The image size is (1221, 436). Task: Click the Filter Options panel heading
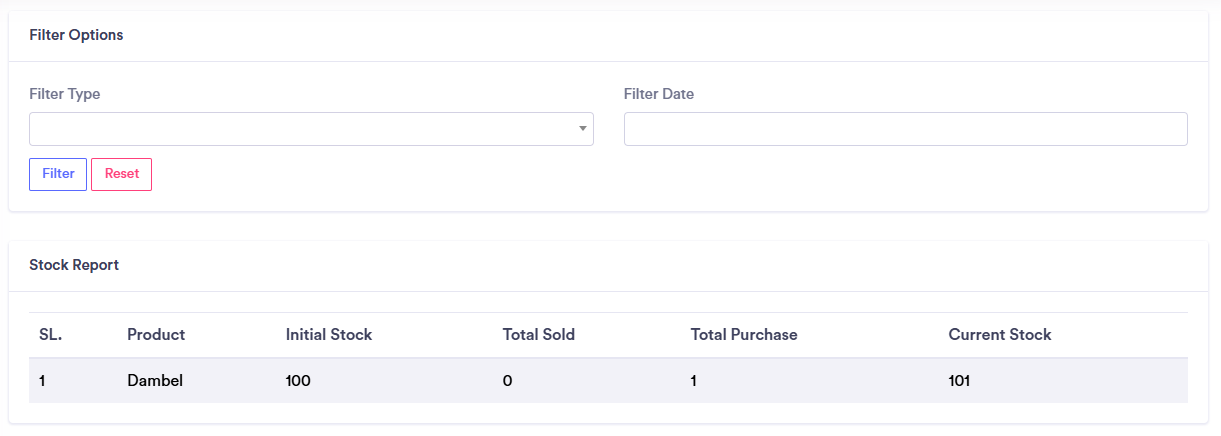(x=76, y=35)
